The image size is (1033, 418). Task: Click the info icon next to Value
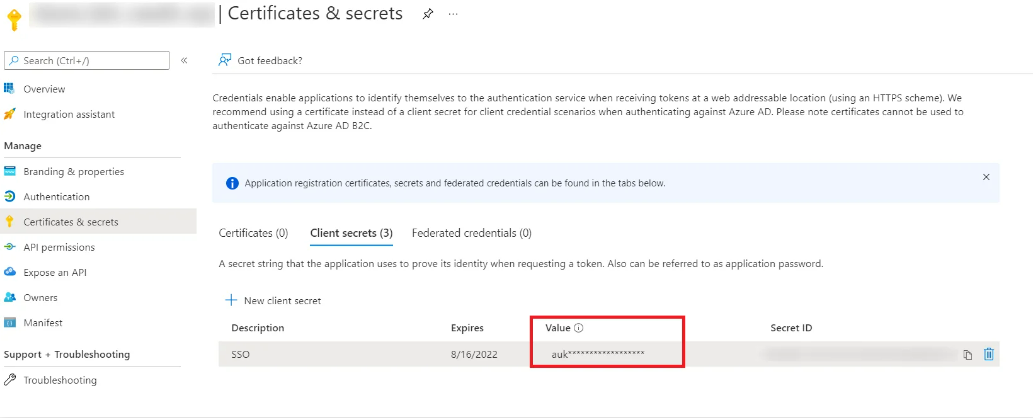(578, 328)
